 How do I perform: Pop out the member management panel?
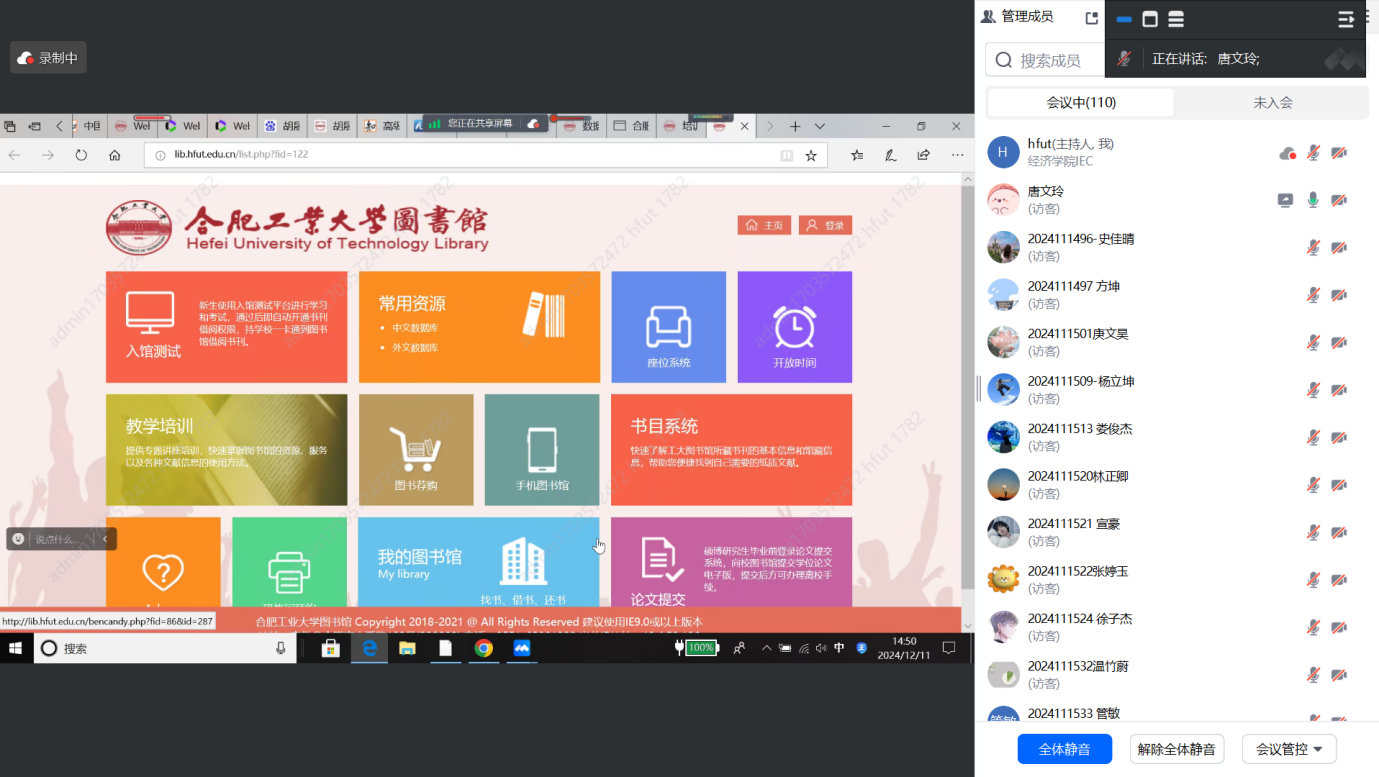tap(1091, 17)
